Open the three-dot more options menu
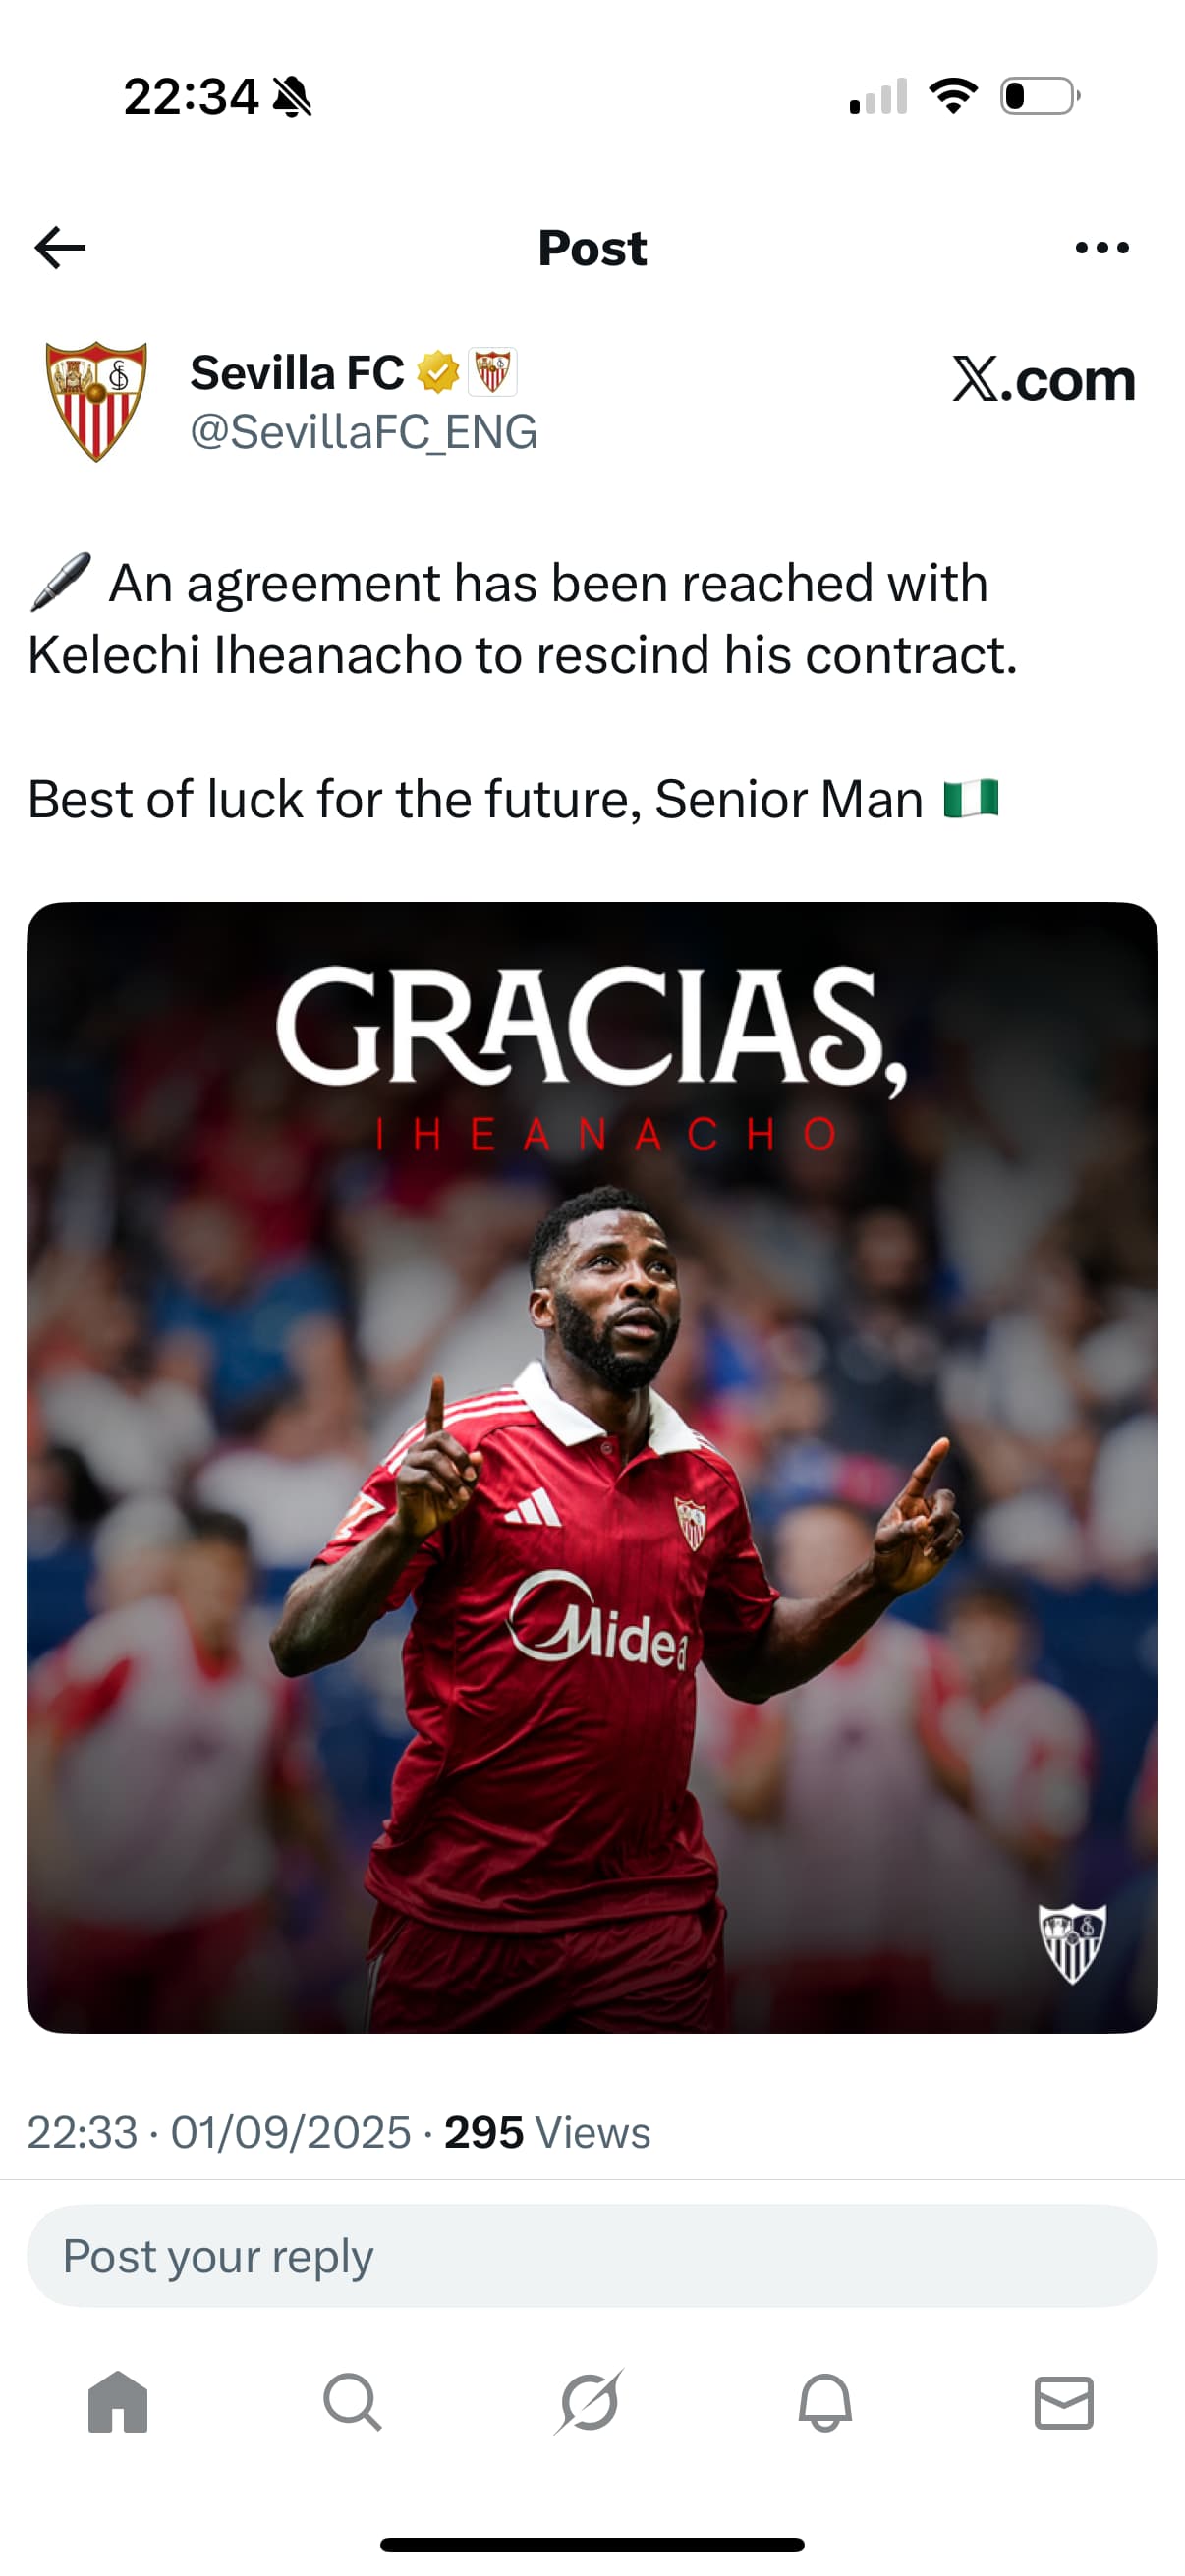Screen dimensions: 1185x2576 pyautogui.click(x=1102, y=247)
